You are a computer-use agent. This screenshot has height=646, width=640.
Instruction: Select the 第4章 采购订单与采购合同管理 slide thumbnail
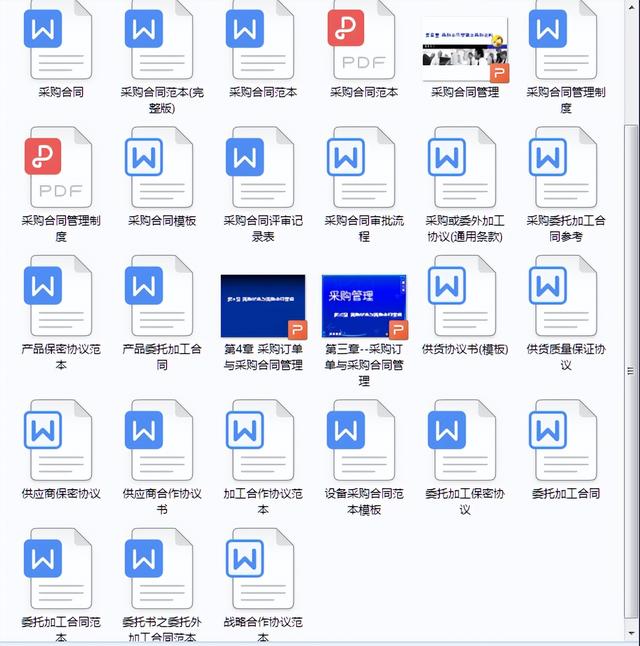tap(264, 307)
